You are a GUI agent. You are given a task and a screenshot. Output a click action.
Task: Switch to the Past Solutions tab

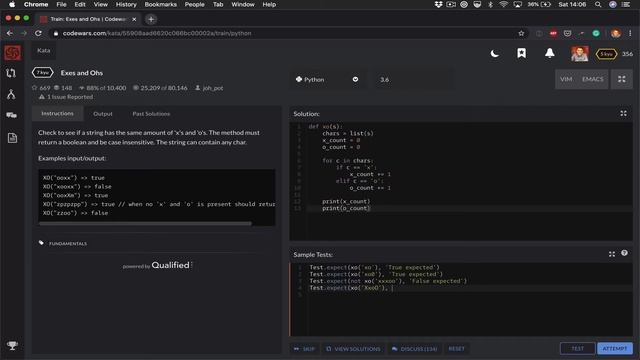point(151,114)
